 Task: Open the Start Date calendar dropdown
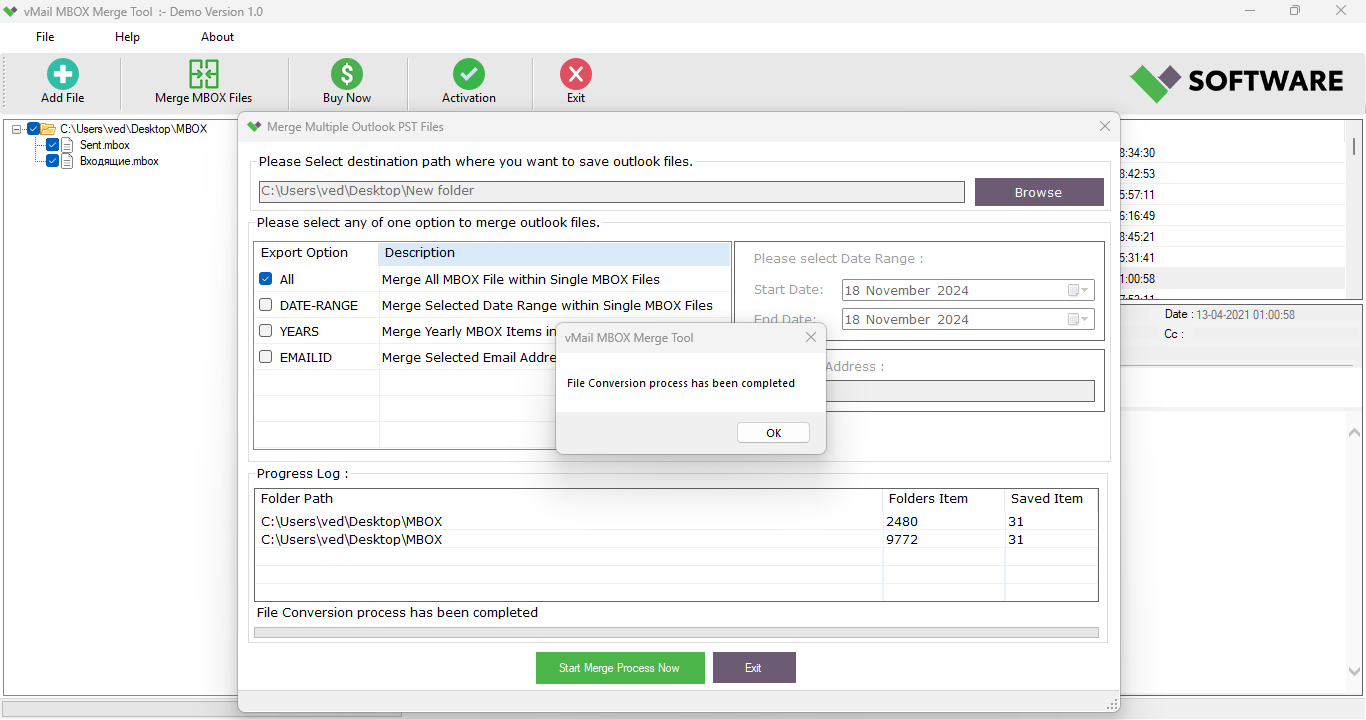click(x=1078, y=291)
